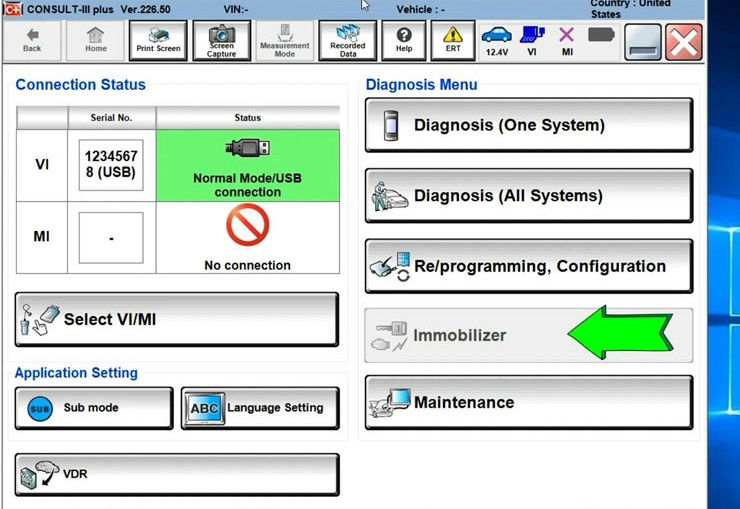Click the Normal Mode/USB connection status text
The width and height of the screenshot is (740, 509).
pyautogui.click(x=248, y=185)
